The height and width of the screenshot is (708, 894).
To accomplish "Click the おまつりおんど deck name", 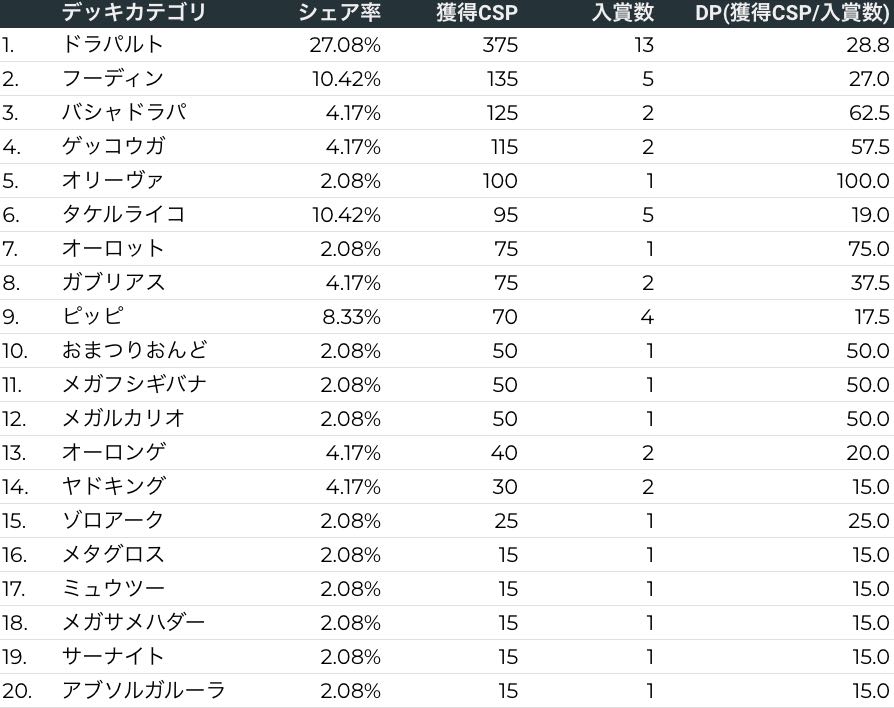I will coord(135,351).
